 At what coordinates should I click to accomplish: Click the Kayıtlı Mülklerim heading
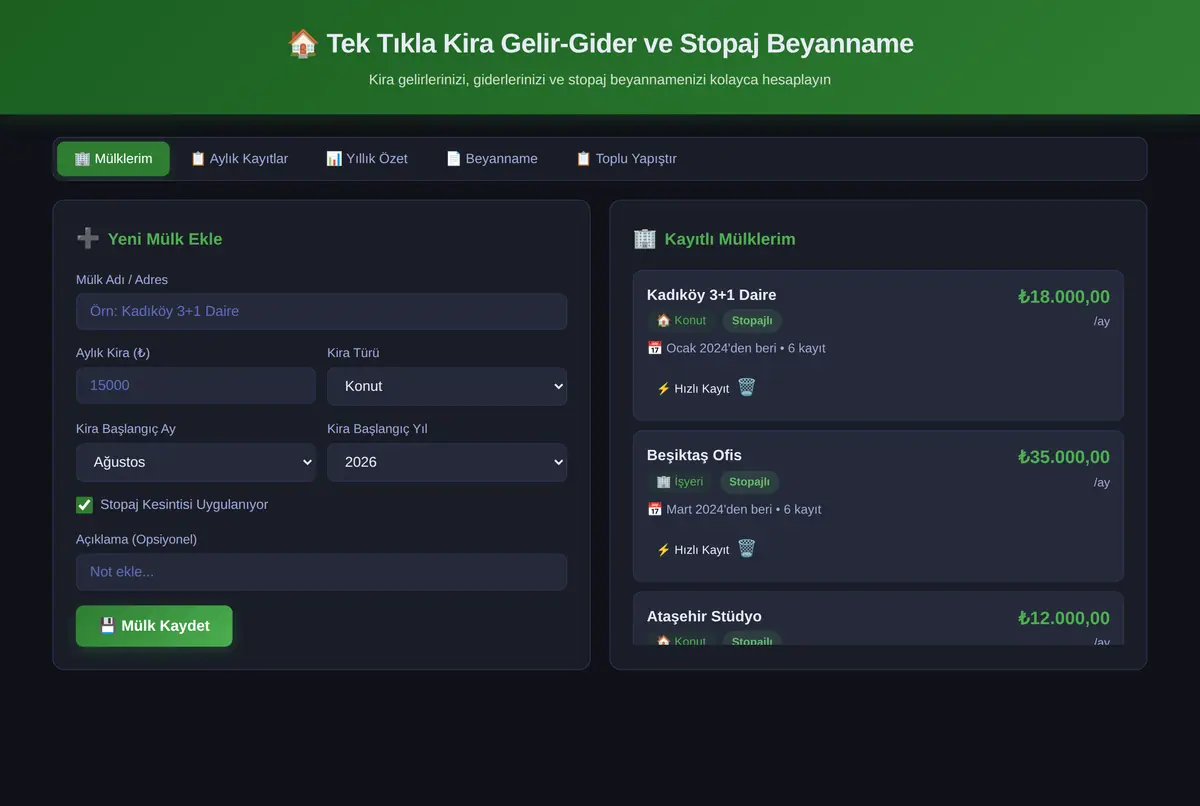tap(730, 239)
